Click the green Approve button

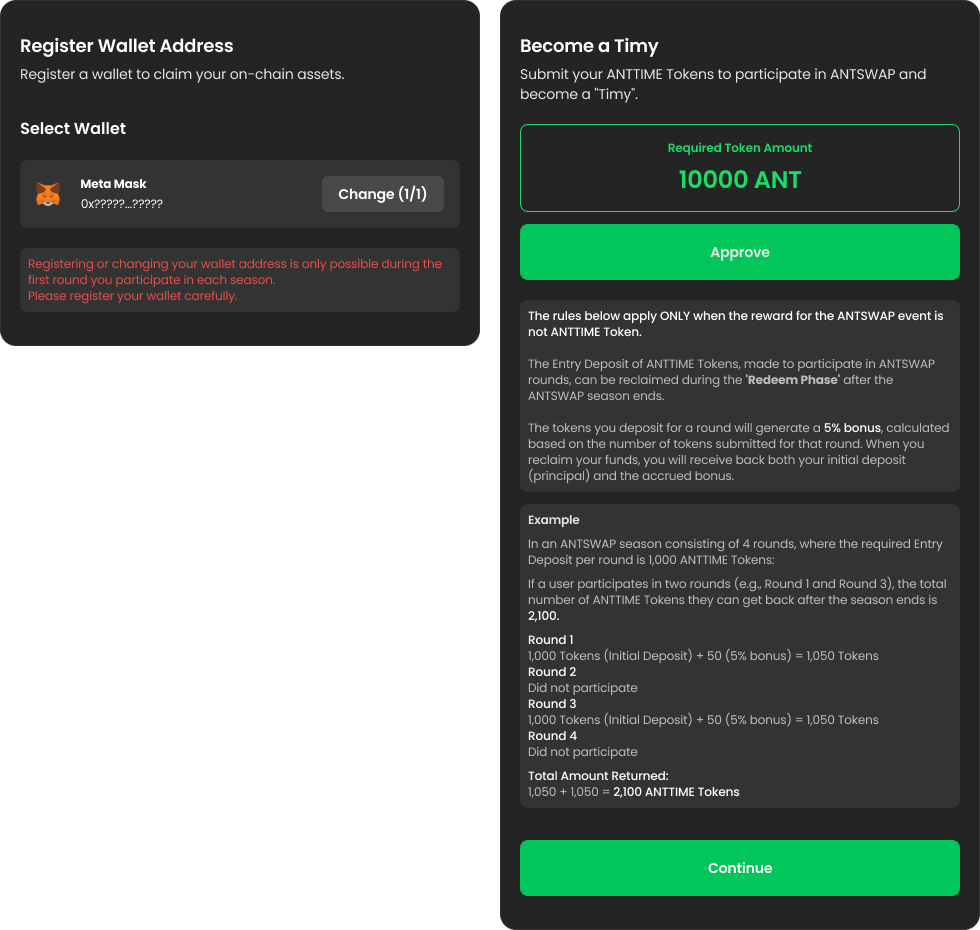point(739,252)
